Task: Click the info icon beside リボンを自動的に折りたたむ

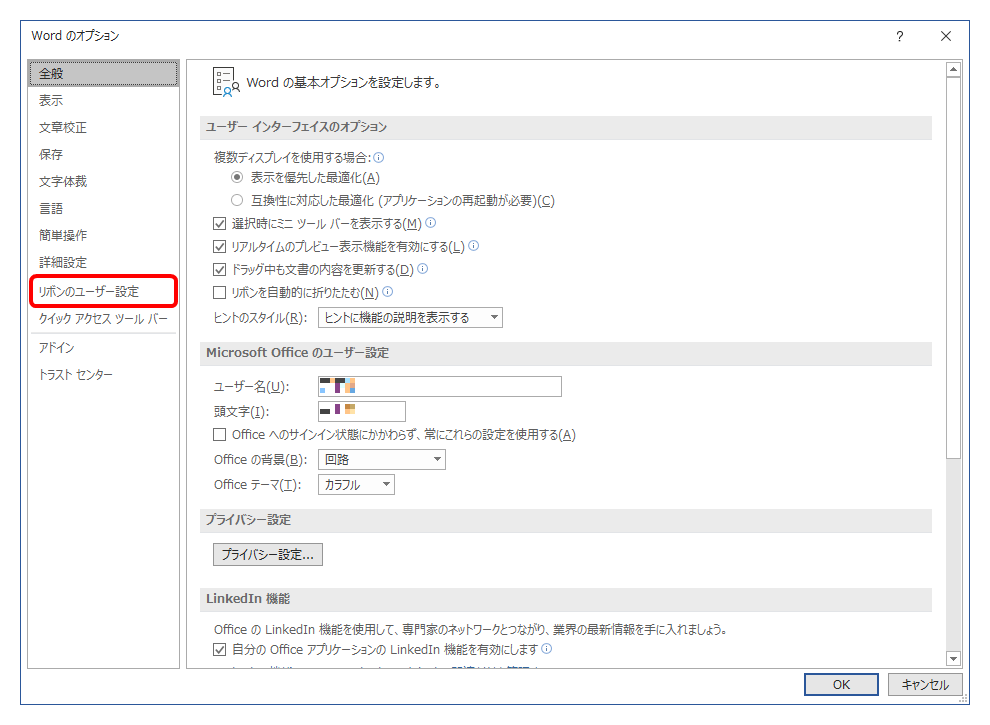Action: click(388, 292)
